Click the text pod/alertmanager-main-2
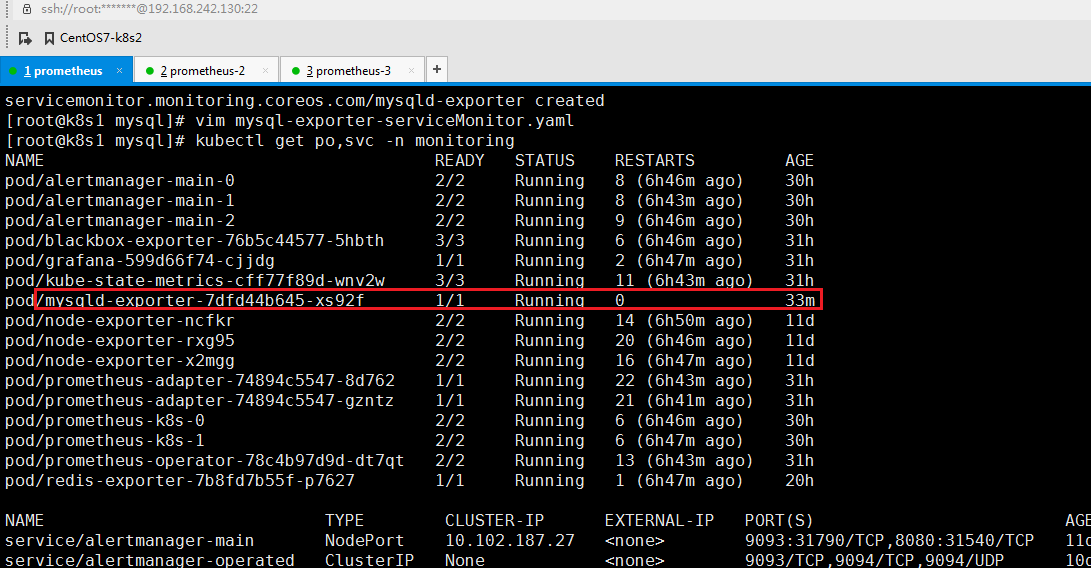The width and height of the screenshot is (1091, 568). pos(120,221)
